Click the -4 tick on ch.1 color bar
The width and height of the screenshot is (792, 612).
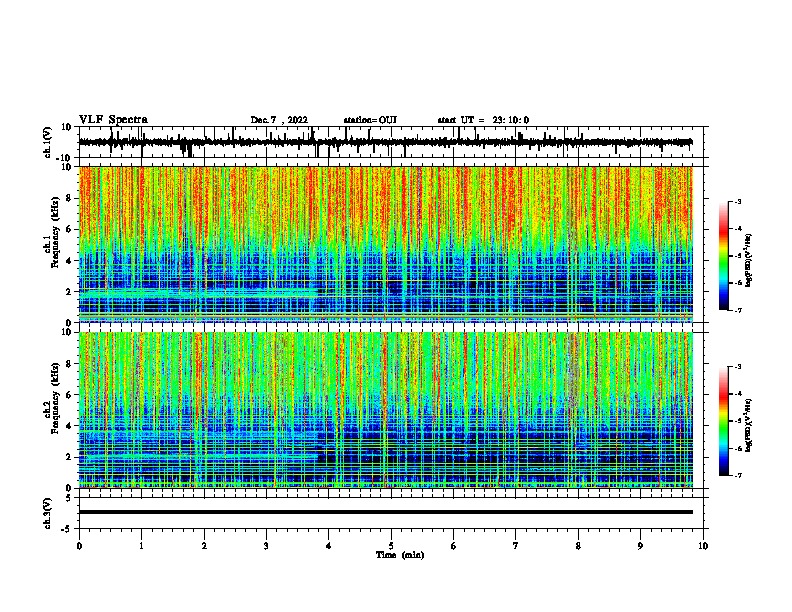click(737, 229)
